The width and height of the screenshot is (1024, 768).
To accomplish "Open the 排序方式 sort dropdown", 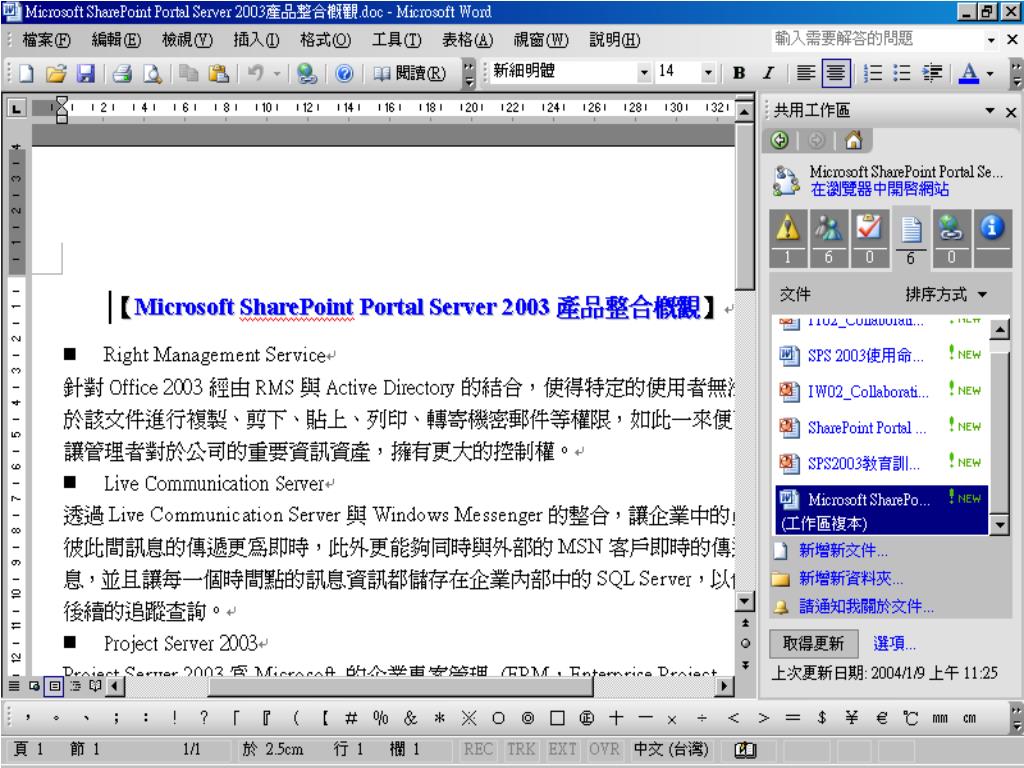I will 946,295.
